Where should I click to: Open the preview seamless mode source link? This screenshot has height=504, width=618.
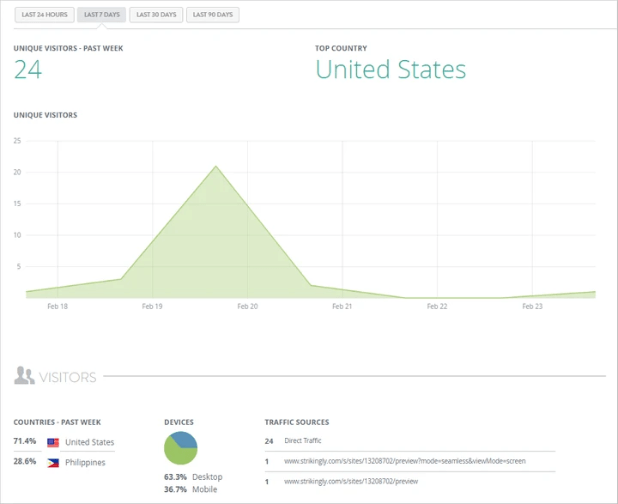404,461
